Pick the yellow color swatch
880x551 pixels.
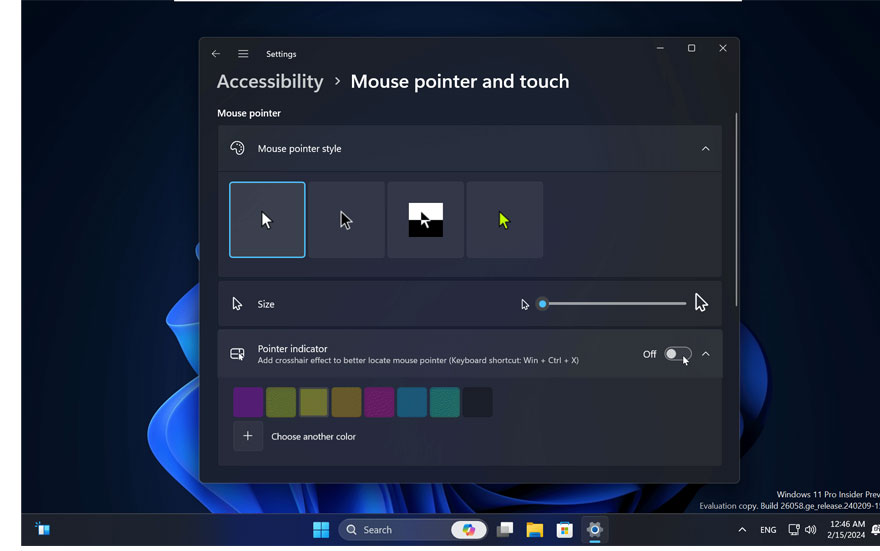click(x=314, y=402)
